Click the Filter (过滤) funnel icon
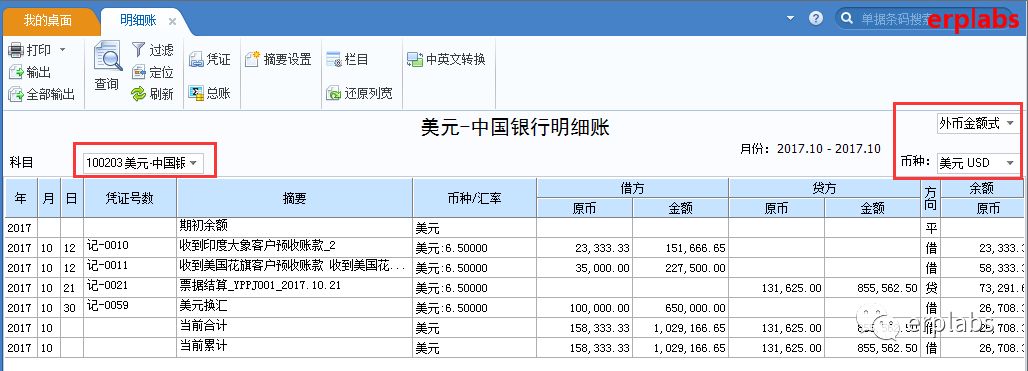This screenshot has height=371, width=1028. (x=138, y=50)
